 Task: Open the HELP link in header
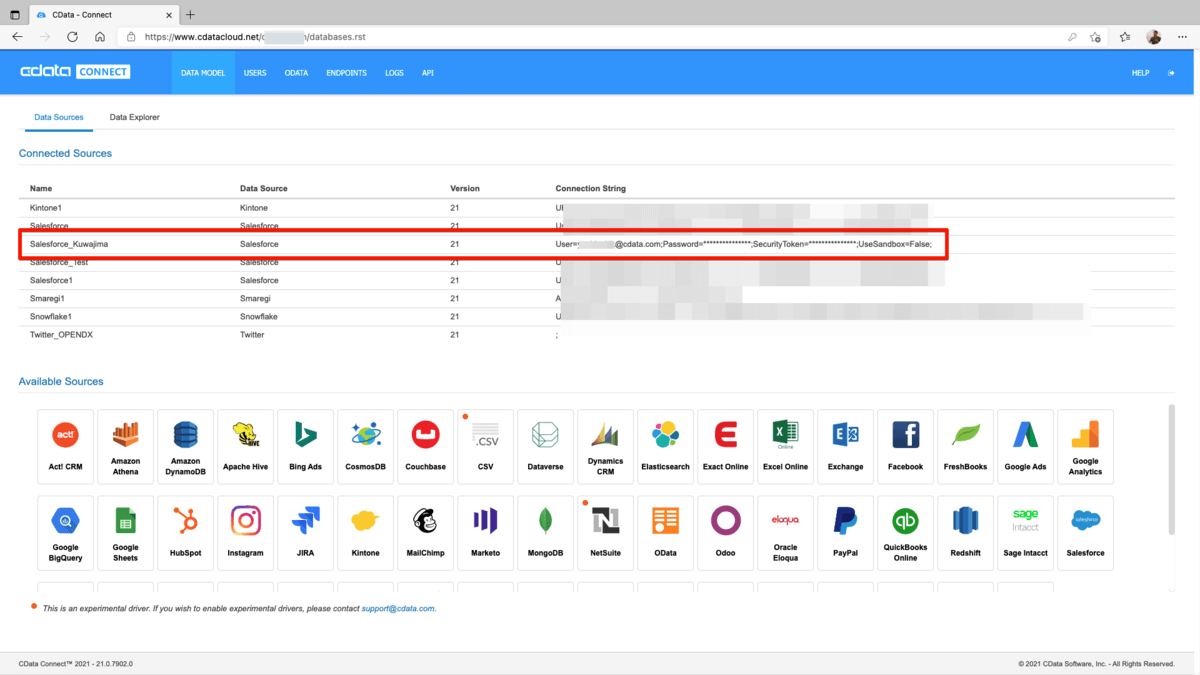pos(1140,73)
